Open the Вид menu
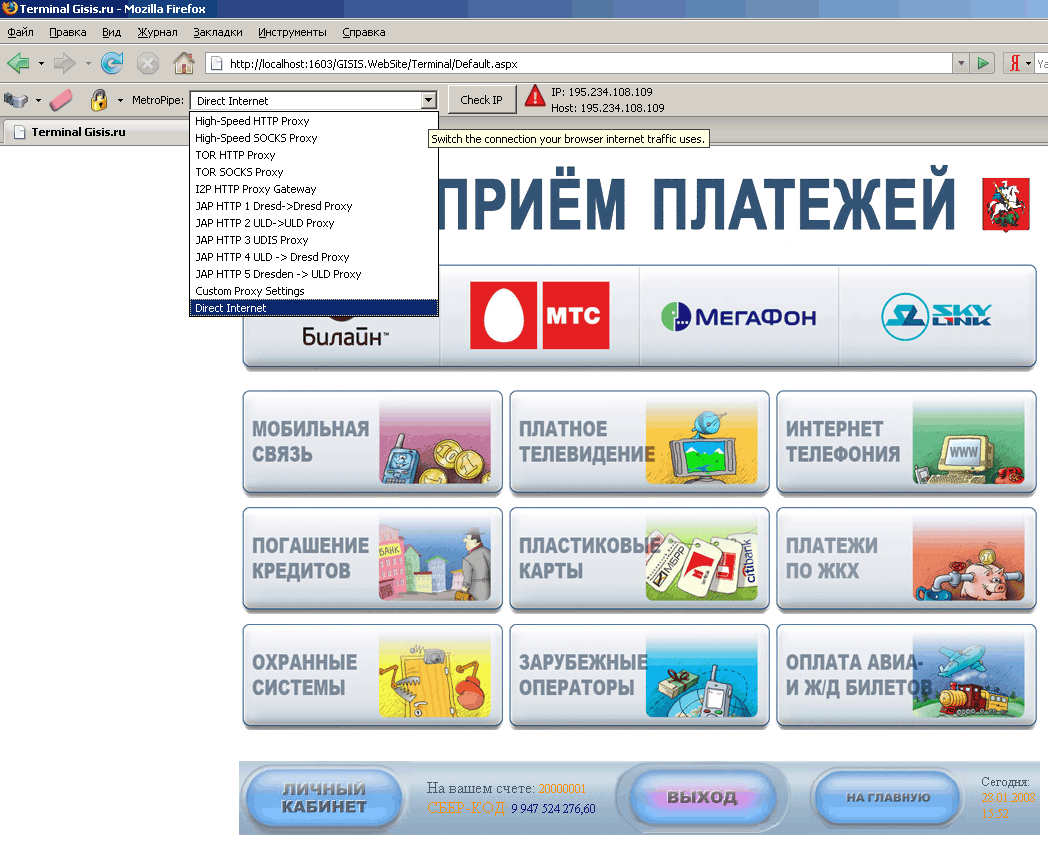Screen dimensions: 1048x849 [x=112, y=32]
